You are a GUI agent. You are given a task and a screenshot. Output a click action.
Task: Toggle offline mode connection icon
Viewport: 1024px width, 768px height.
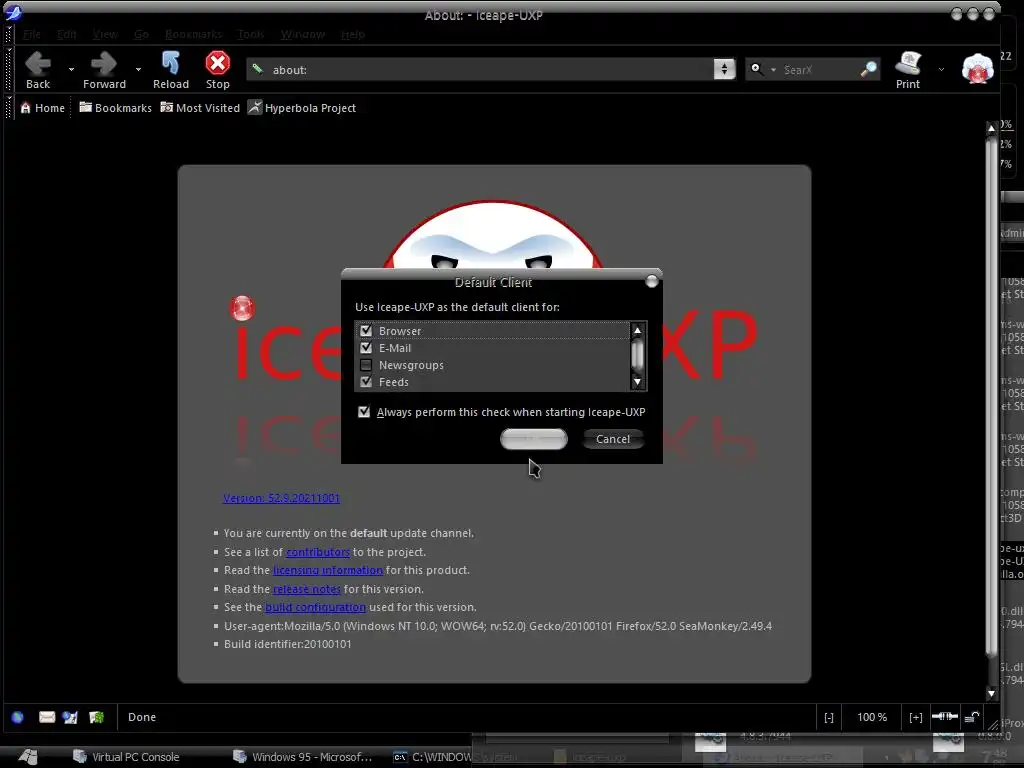point(944,716)
